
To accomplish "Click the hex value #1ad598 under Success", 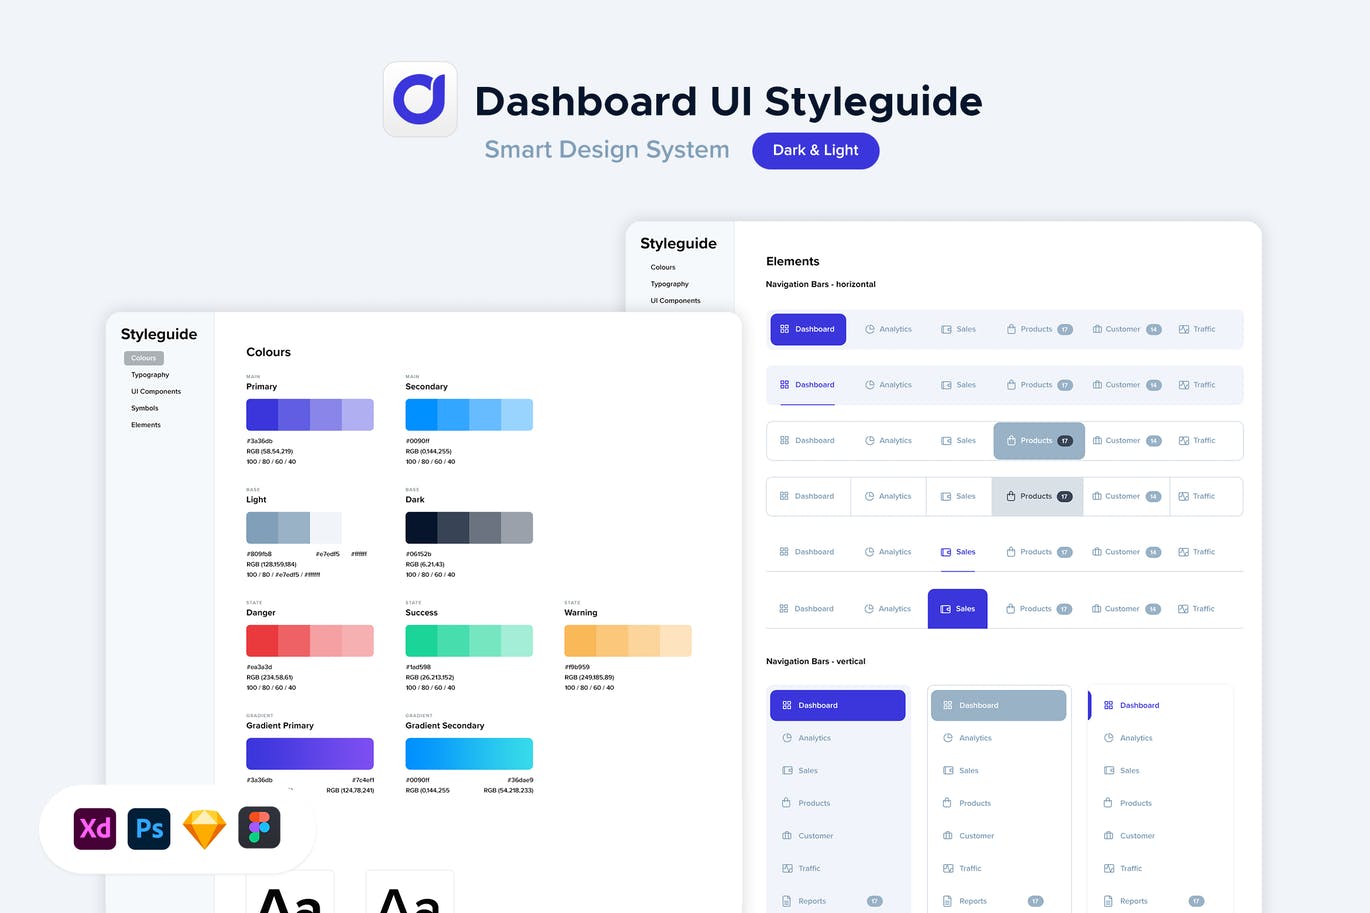I will [x=418, y=667].
